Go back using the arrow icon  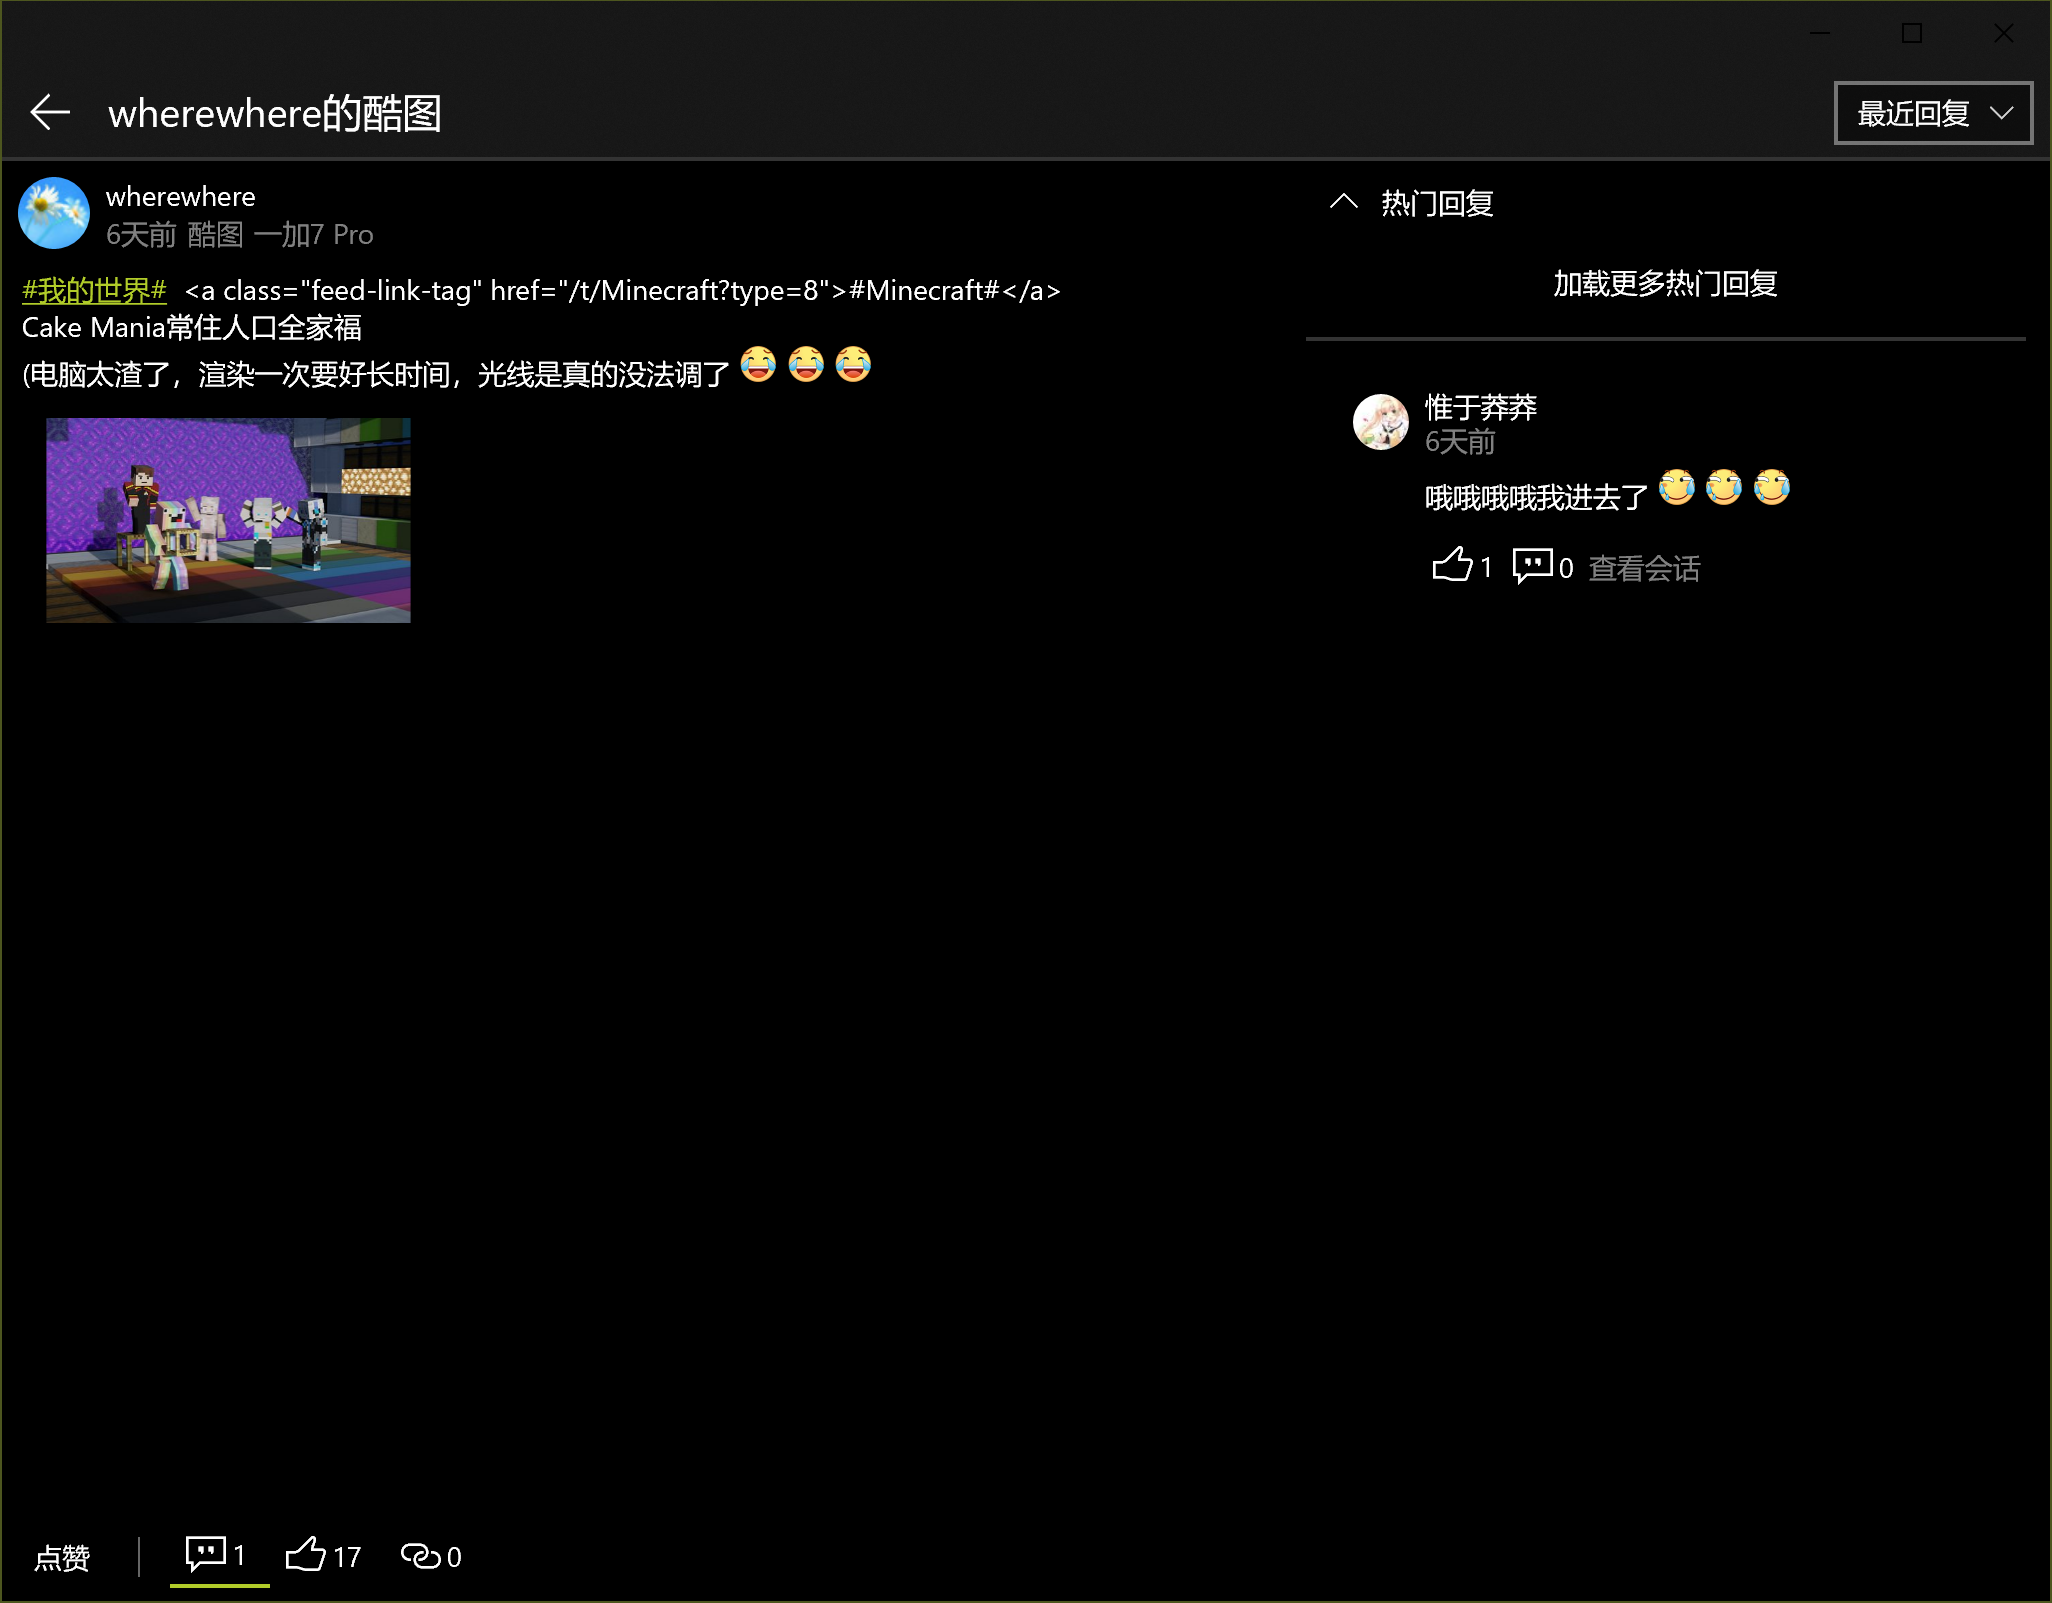coord(50,112)
